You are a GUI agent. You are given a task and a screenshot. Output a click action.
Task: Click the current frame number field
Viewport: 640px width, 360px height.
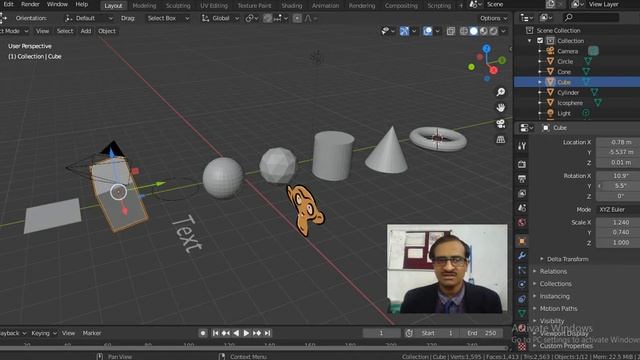point(382,333)
